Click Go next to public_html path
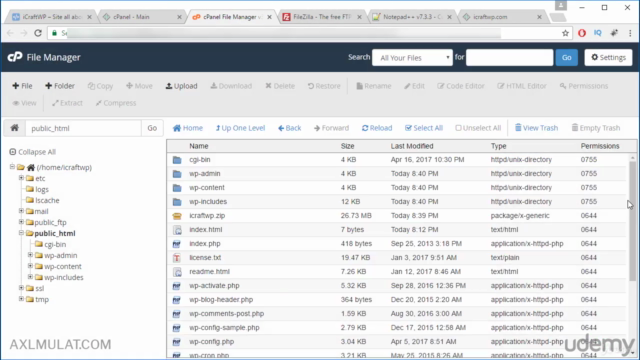Screen dimensions: 640x360 point(152,128)
